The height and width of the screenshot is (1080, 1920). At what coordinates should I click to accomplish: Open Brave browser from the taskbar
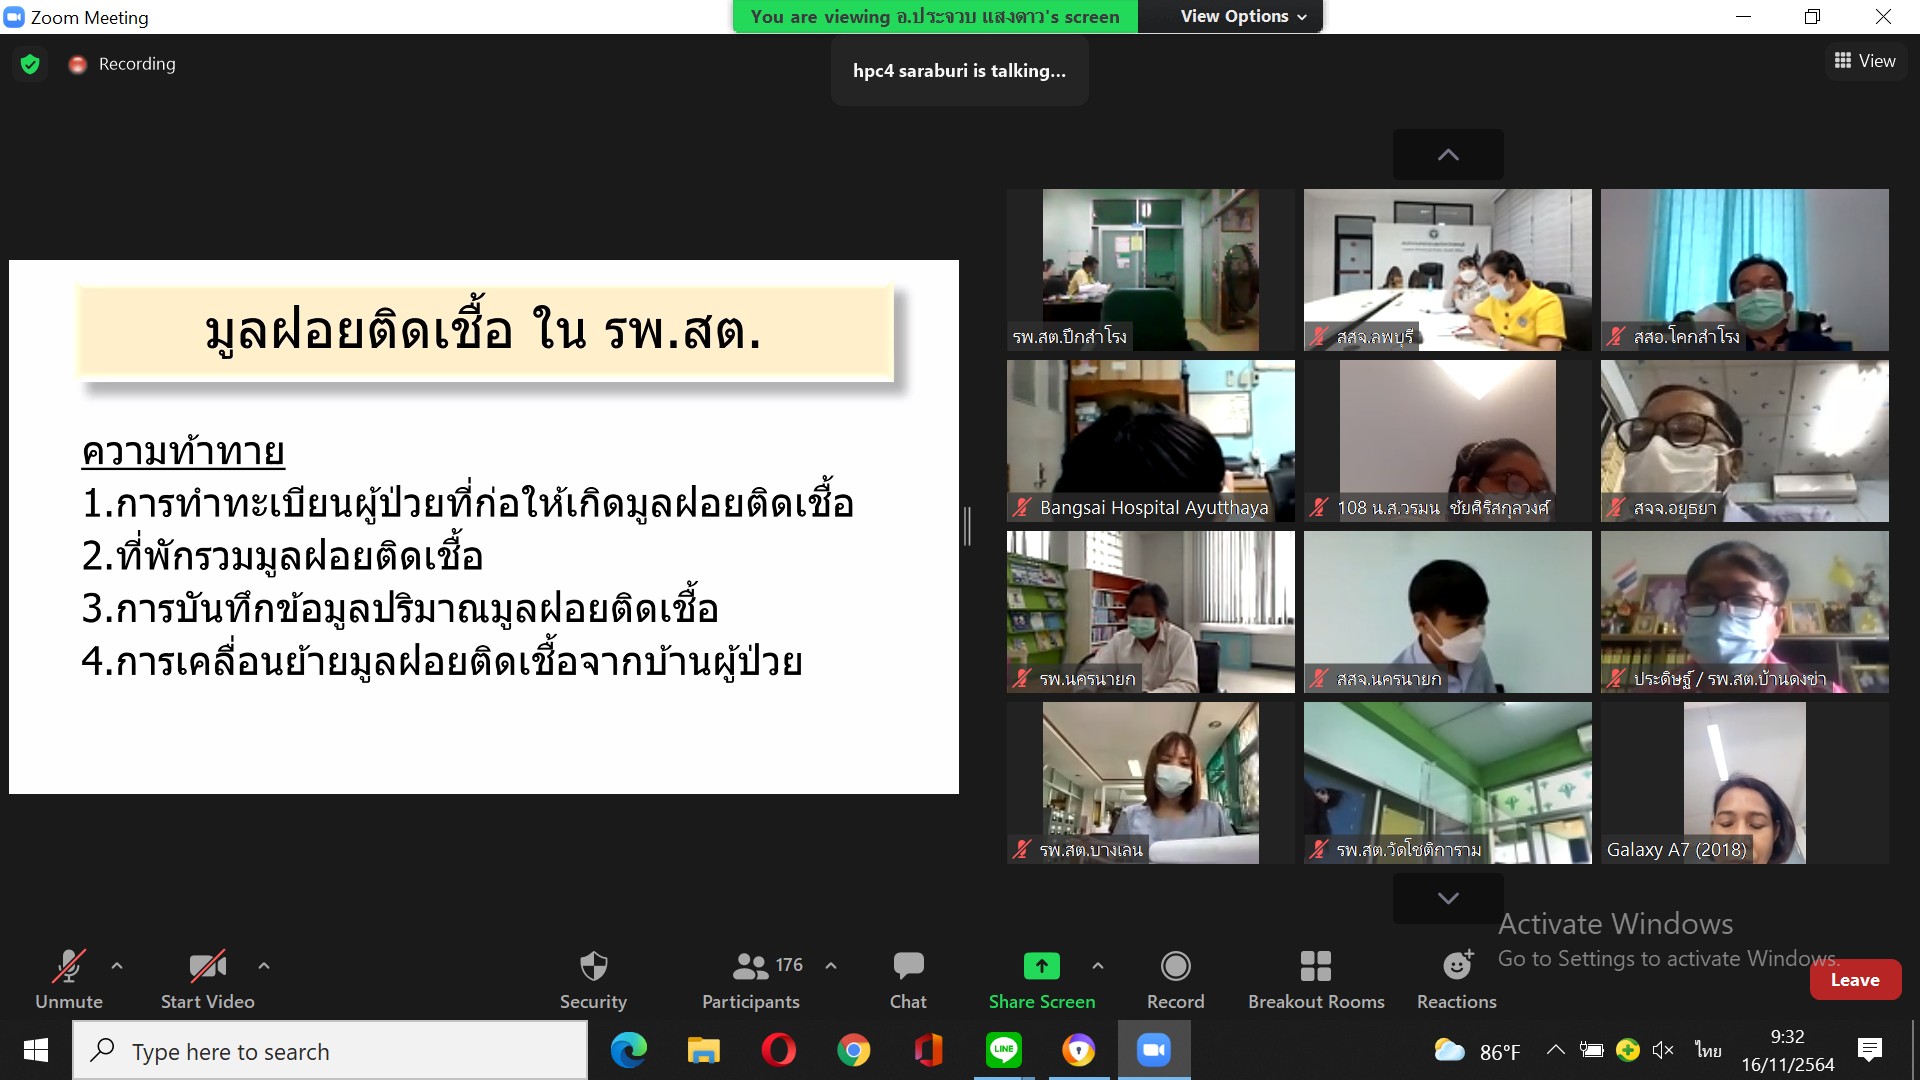[x=1079, y=1050]
